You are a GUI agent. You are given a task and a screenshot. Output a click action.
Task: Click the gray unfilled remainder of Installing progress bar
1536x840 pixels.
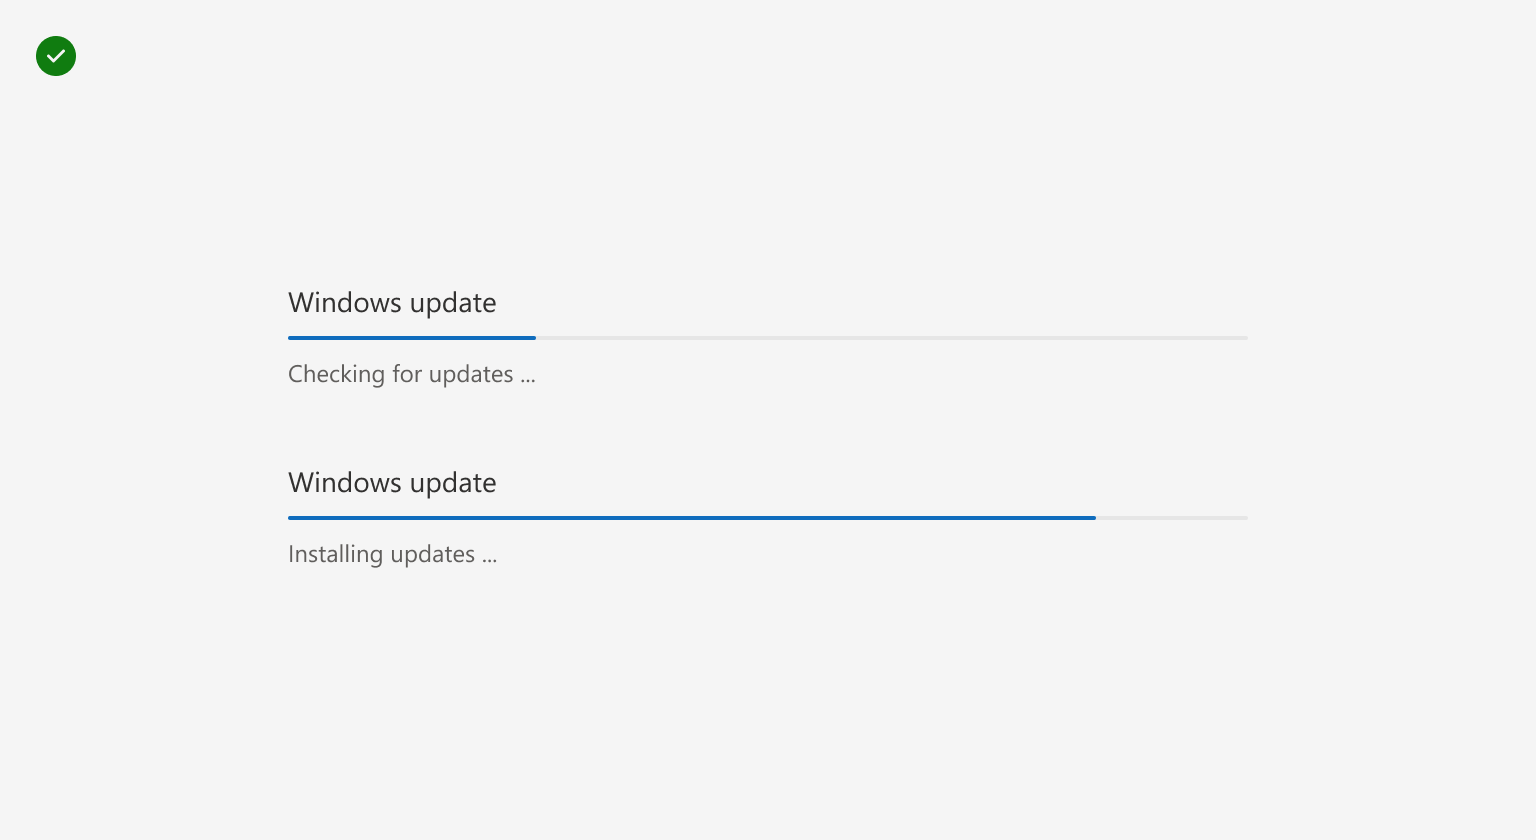1172,518
